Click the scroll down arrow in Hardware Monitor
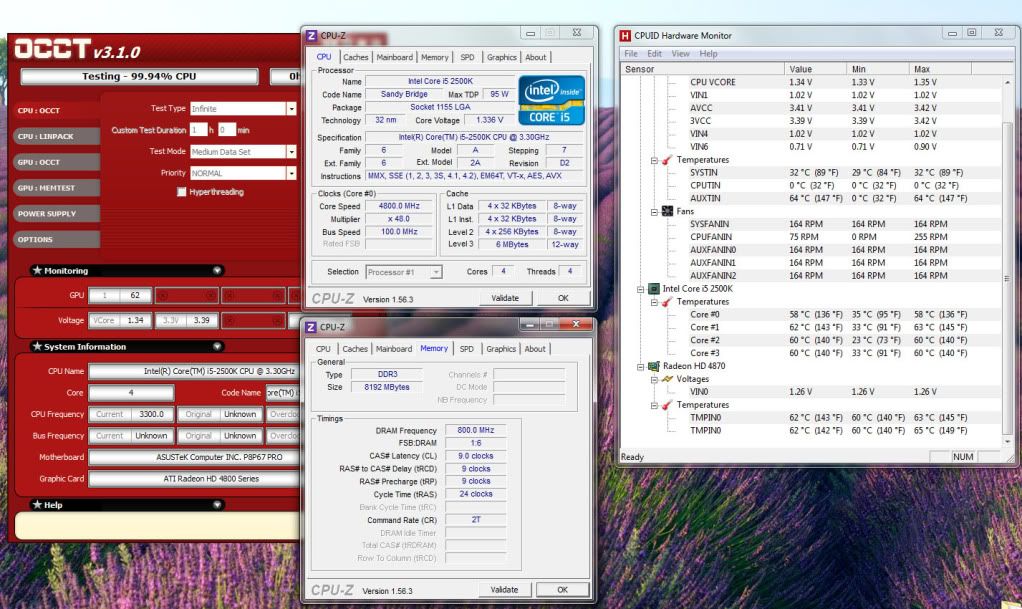1022x609 pixels. pos(1008,441)
